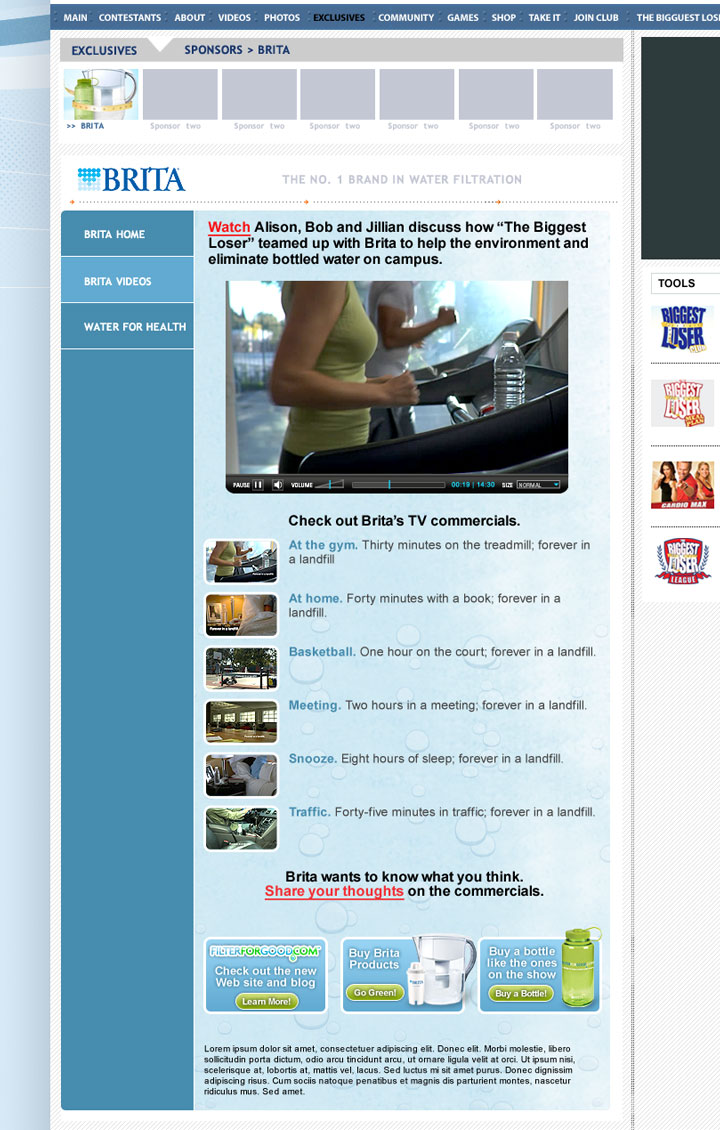The image size is (720, 1130).
Task: Click the Basketball link
Action: (322, 651)
